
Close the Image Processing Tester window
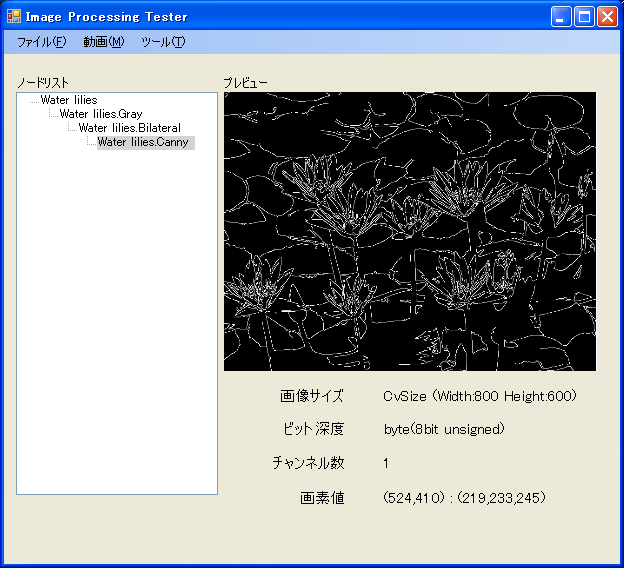607,17
